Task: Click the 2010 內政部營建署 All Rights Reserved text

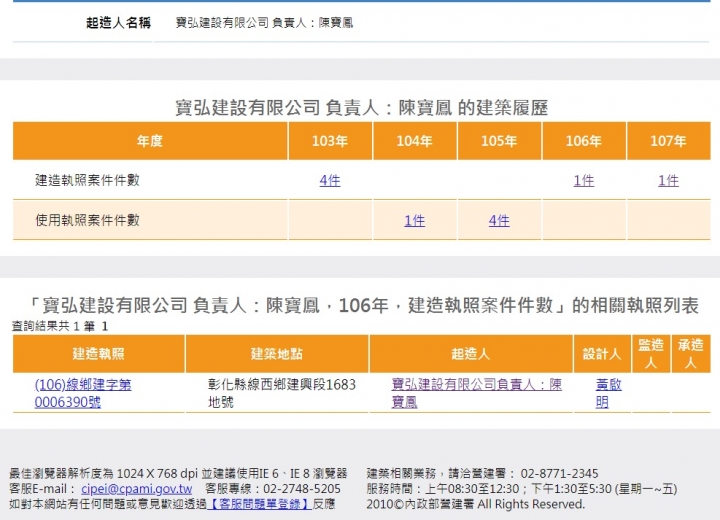Action: (476, 504)
